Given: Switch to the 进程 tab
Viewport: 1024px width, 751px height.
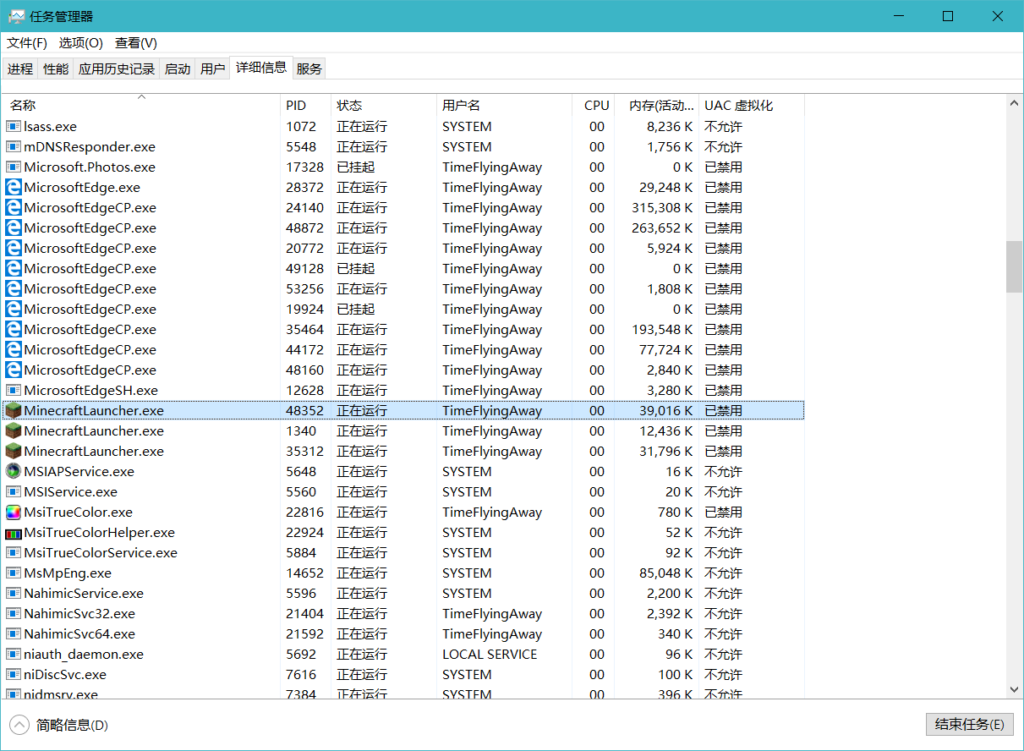Looking at the screenshot, I should [20, 69].
